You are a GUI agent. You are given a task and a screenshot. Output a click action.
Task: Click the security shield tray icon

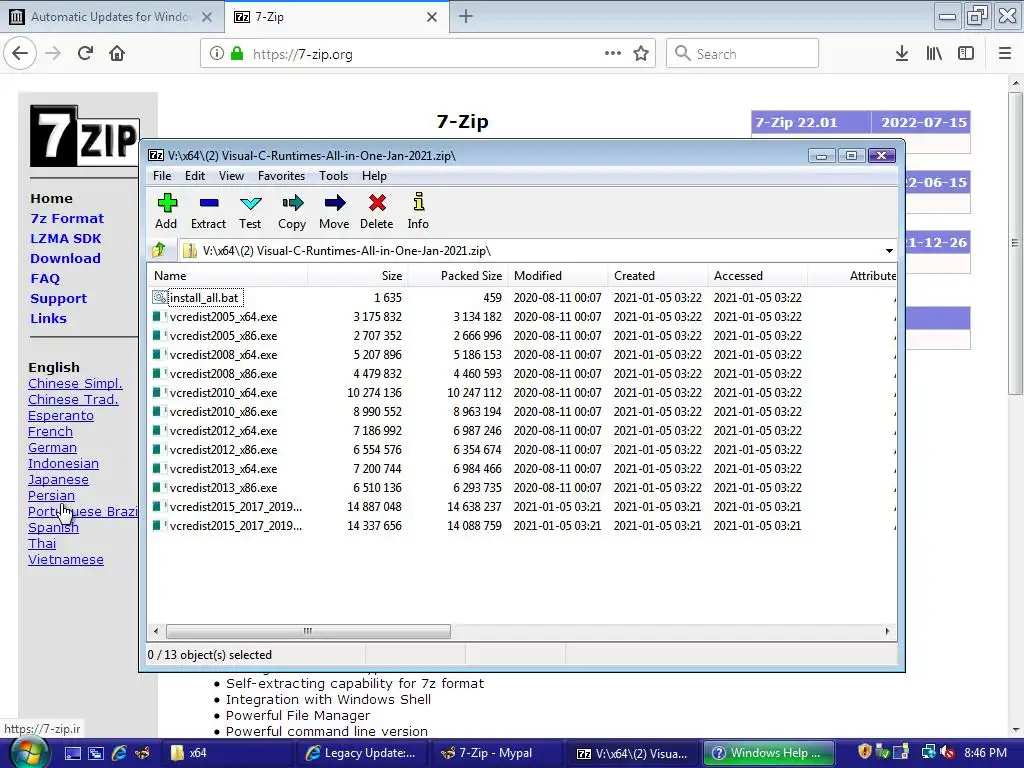(865, 752)
